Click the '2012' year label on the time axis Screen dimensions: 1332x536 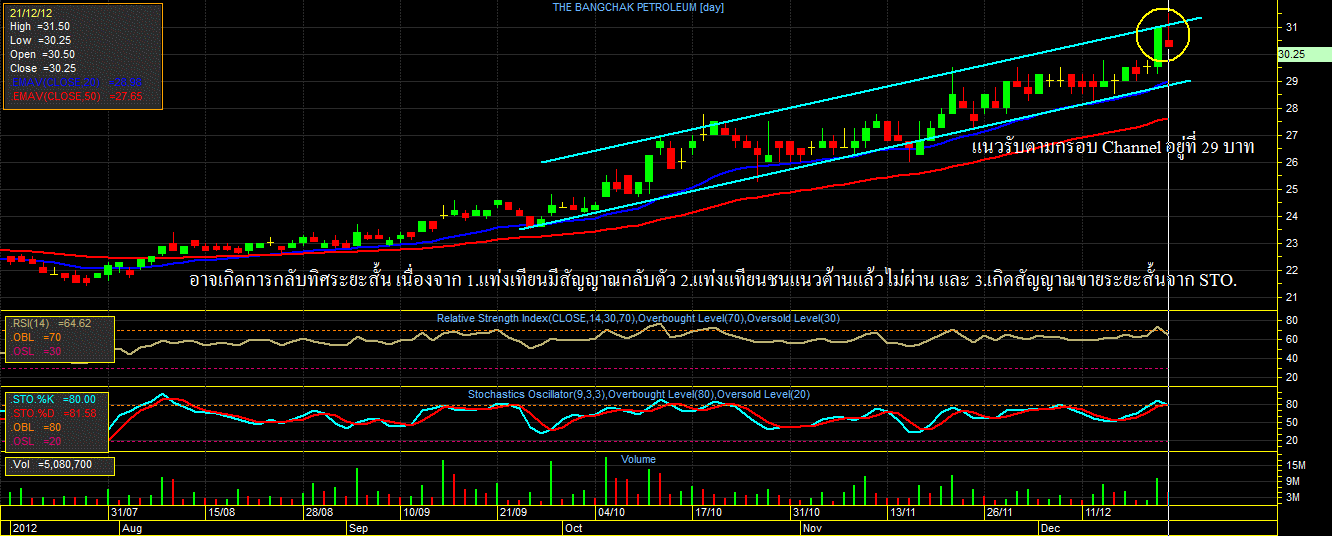click(23, 527)
